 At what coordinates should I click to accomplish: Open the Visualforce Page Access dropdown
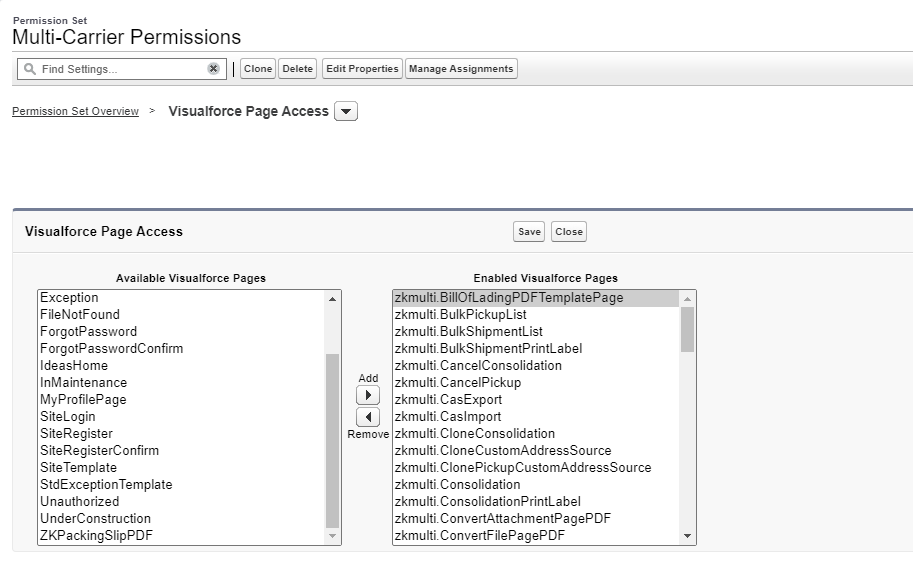(346, 111)
